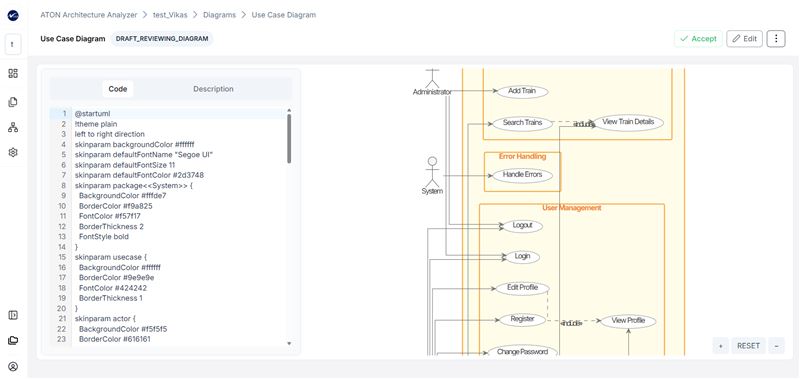The width and height of the screenshot is (800, 379).
Task: Go to Diagrams breadcrumb
Action: coord(219,15)
